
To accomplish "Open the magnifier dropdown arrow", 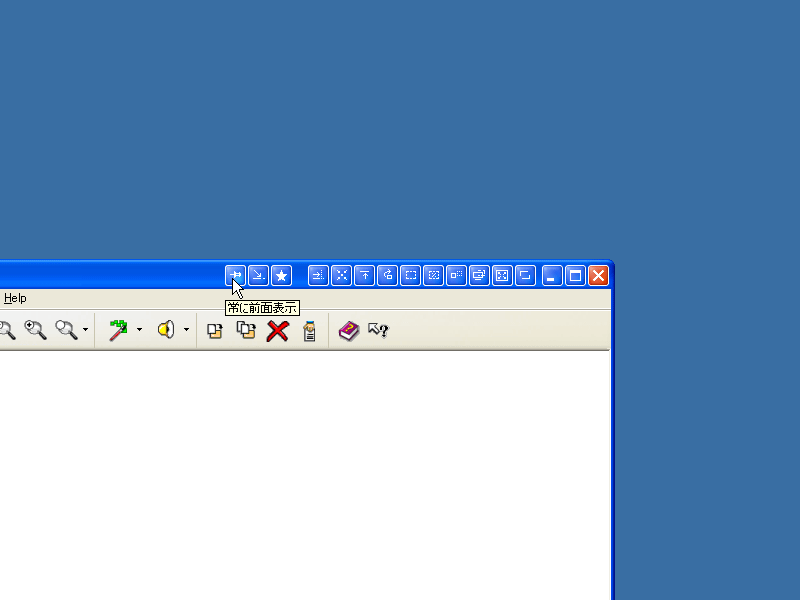I will [x=85, y=330].
